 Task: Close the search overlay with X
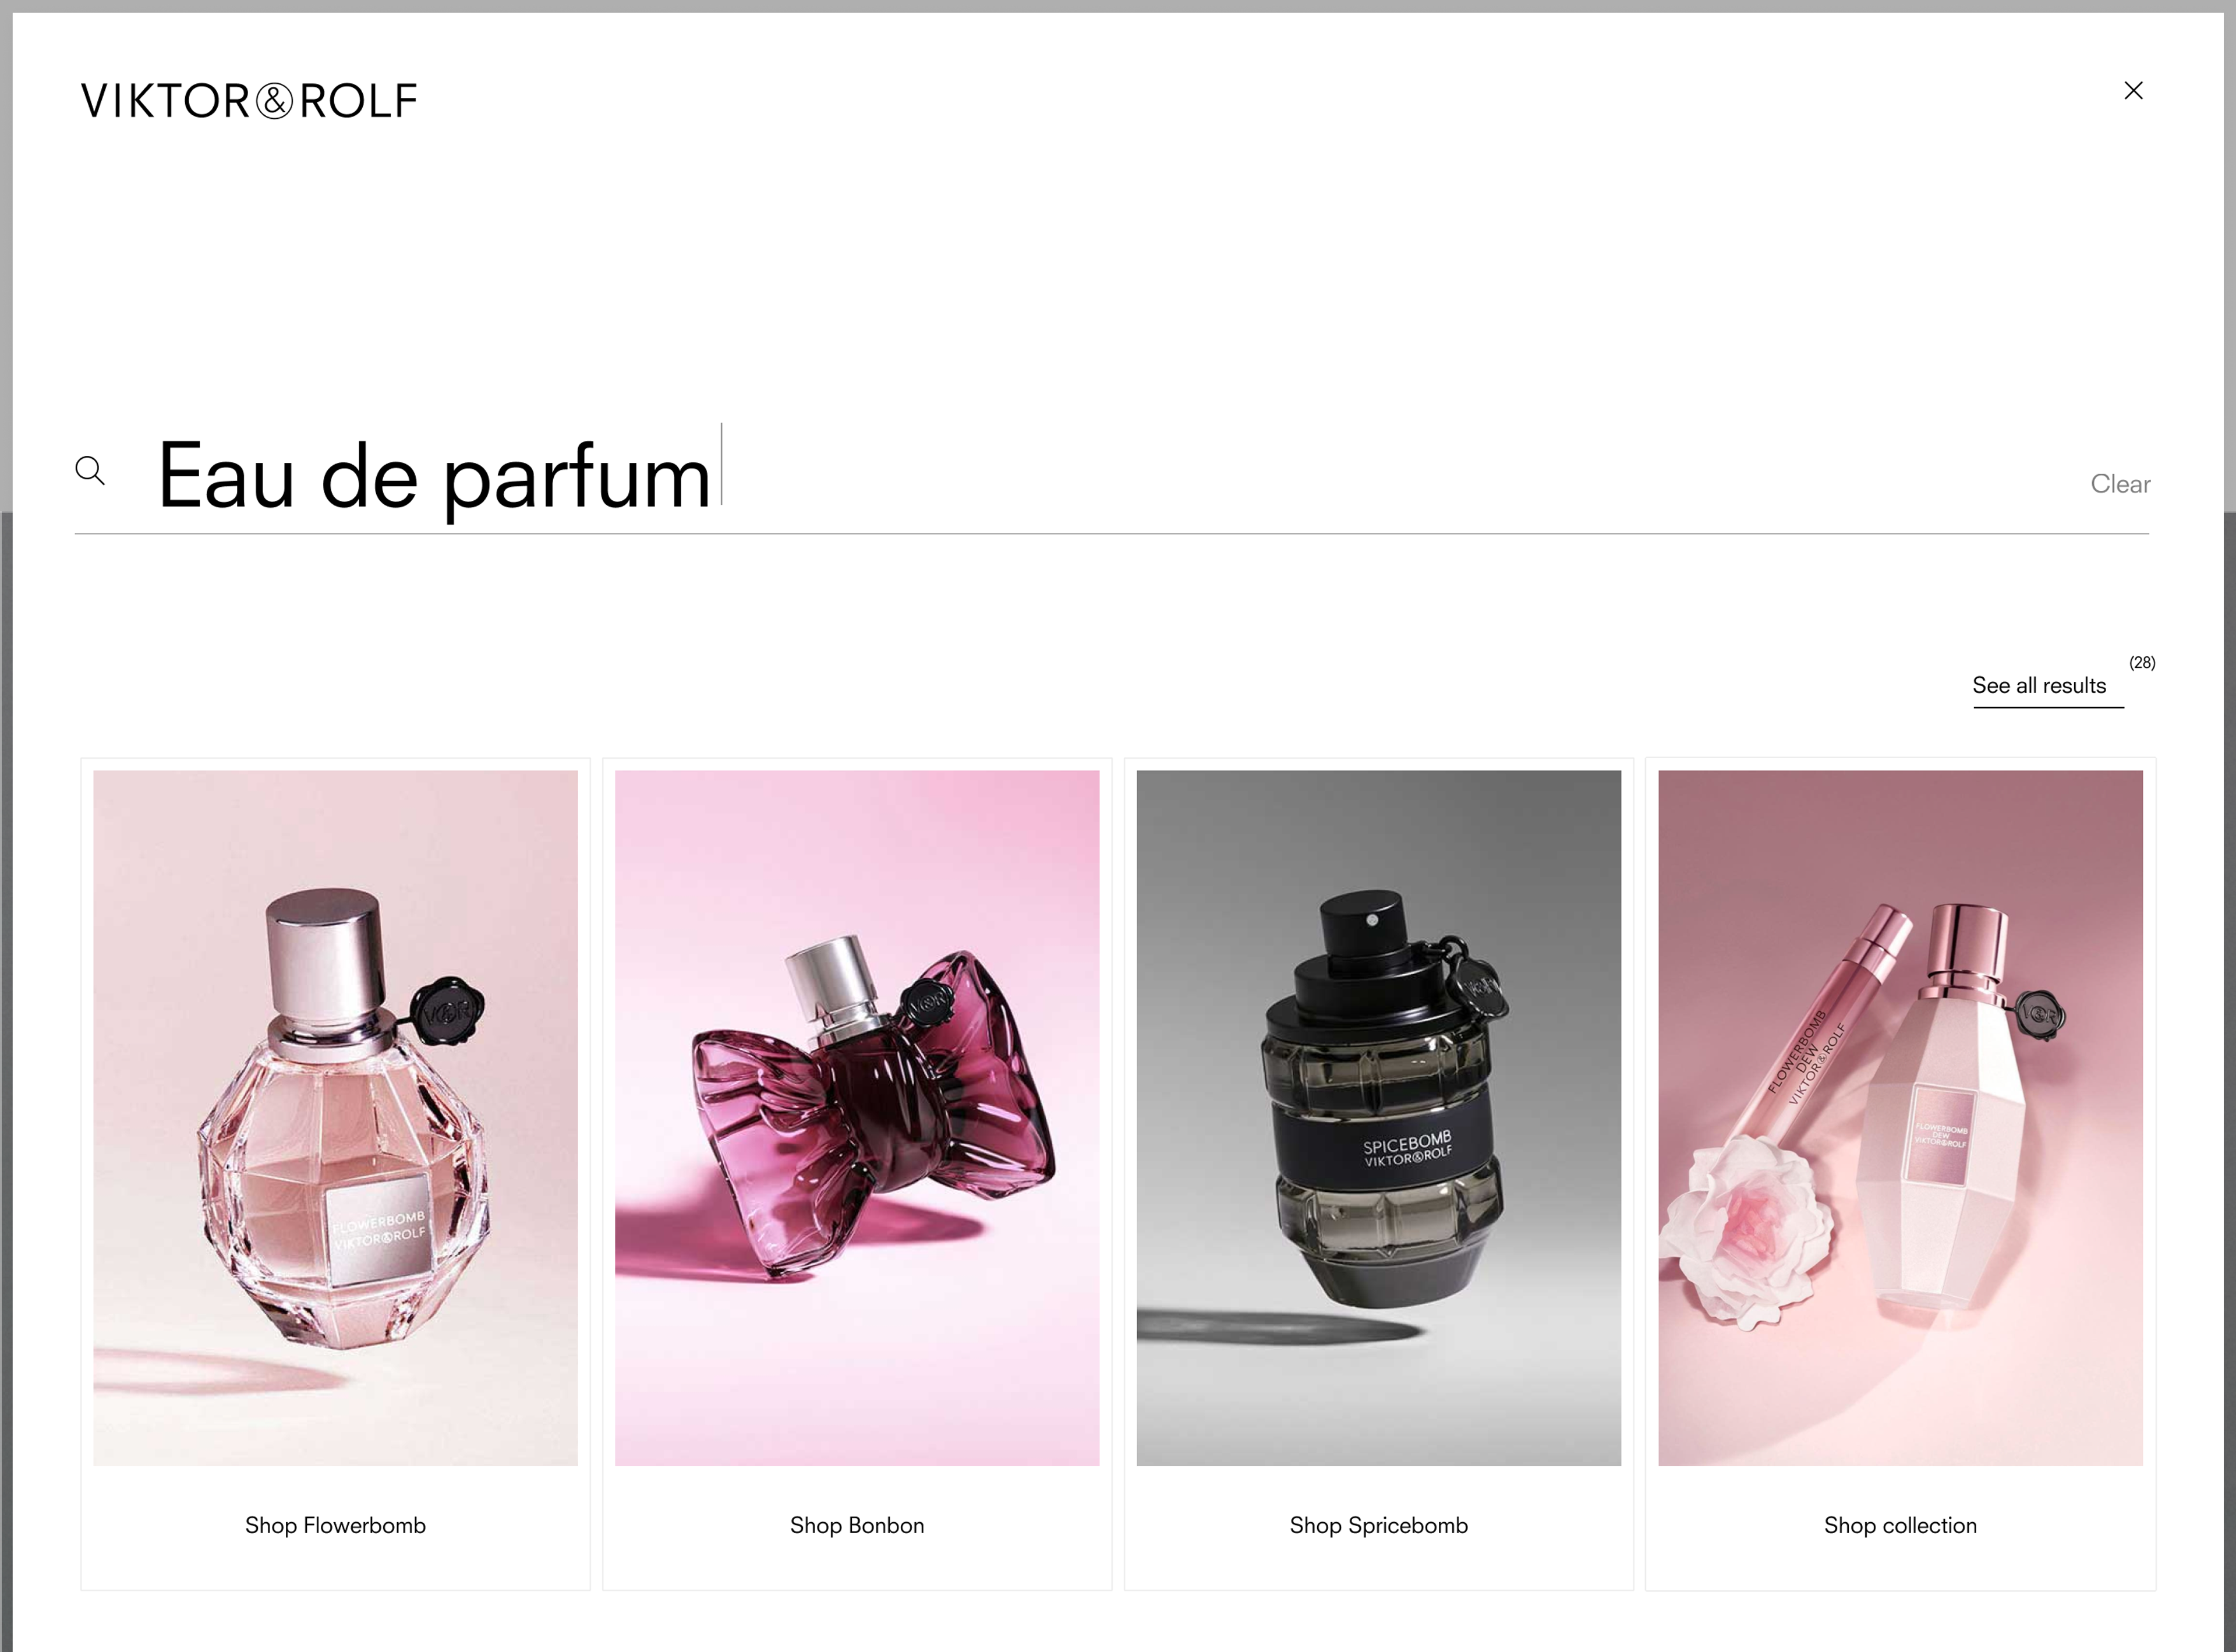click(x=2133, y=91)
